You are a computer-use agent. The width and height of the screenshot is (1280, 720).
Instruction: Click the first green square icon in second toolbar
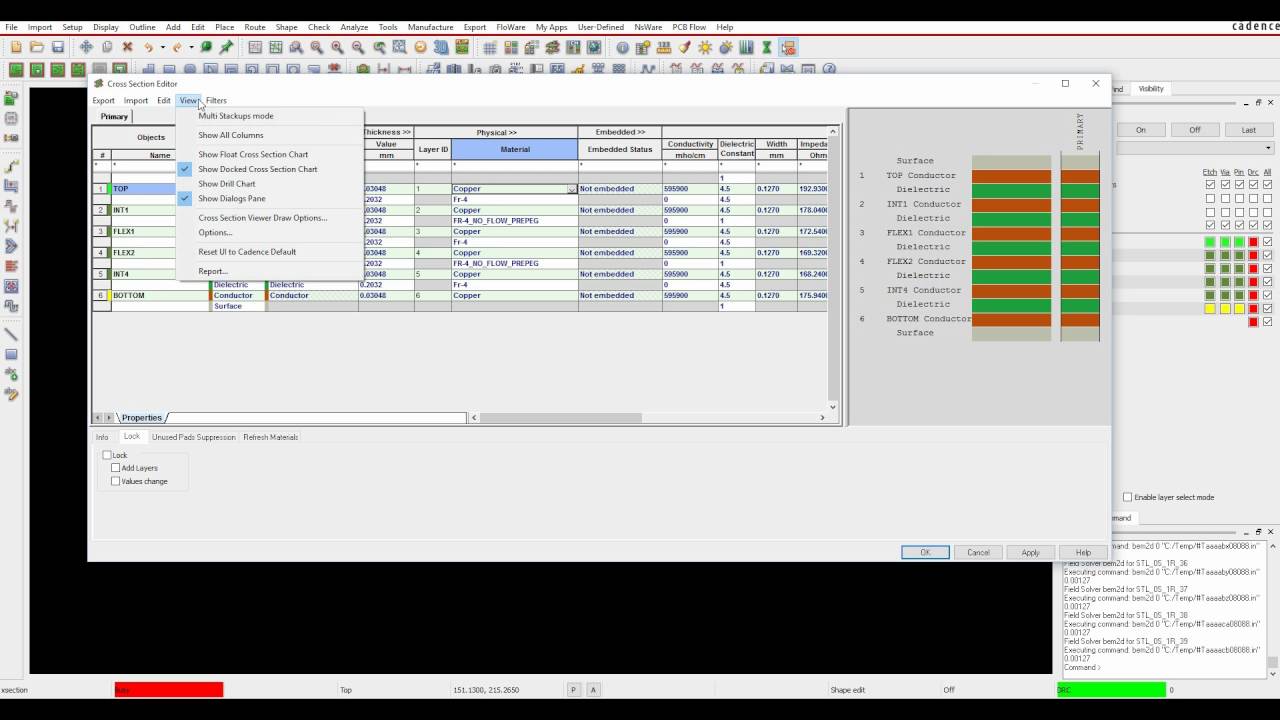[x=16, y=69]
